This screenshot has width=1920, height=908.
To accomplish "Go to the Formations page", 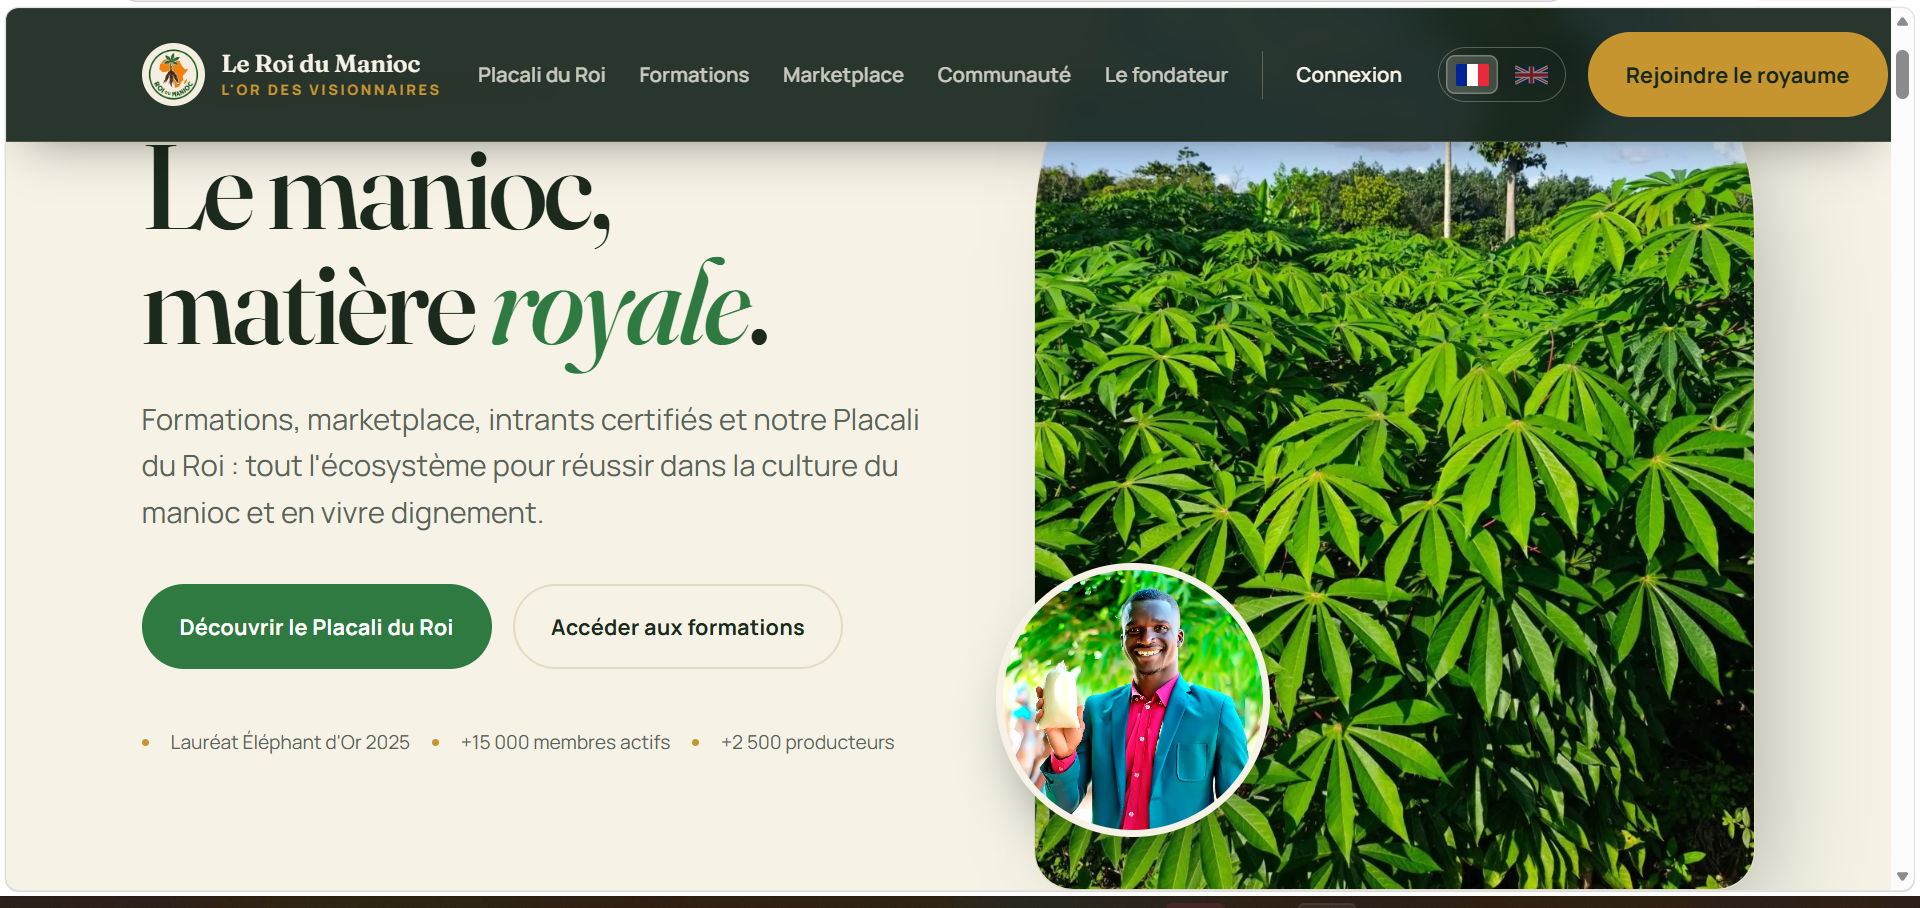I will (694, 75).
